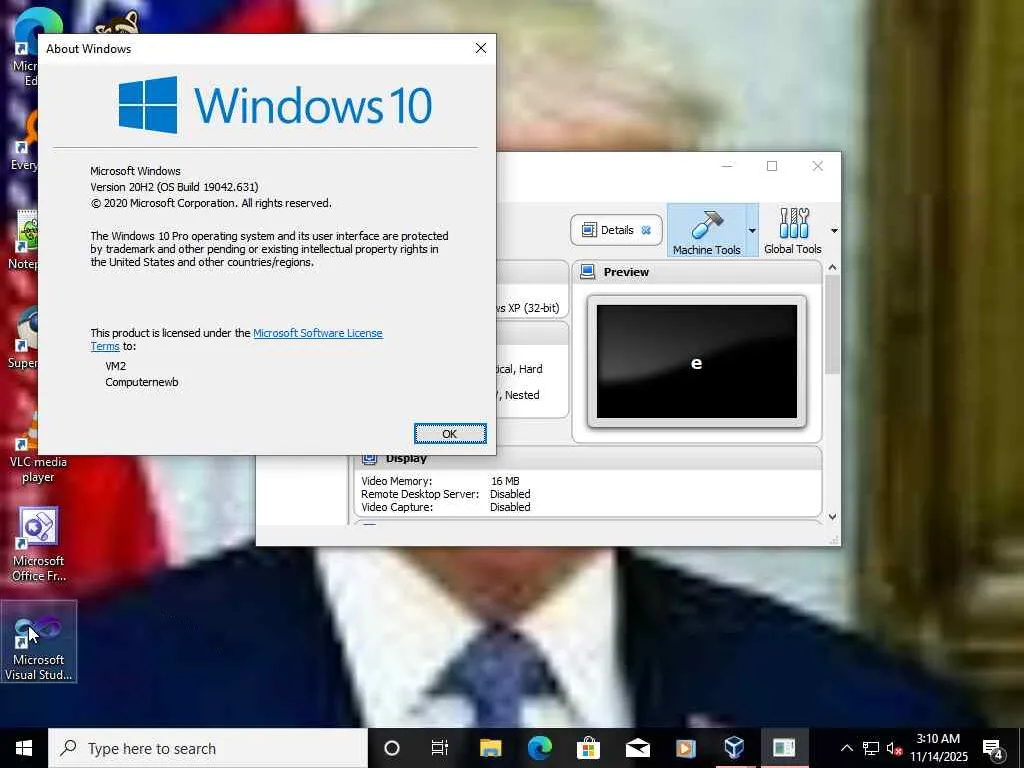Viewport: 1024px width, 768px height.
Task: Open the Microsoft Edge desktop shortcut
Action: click(x=25, y=47)
